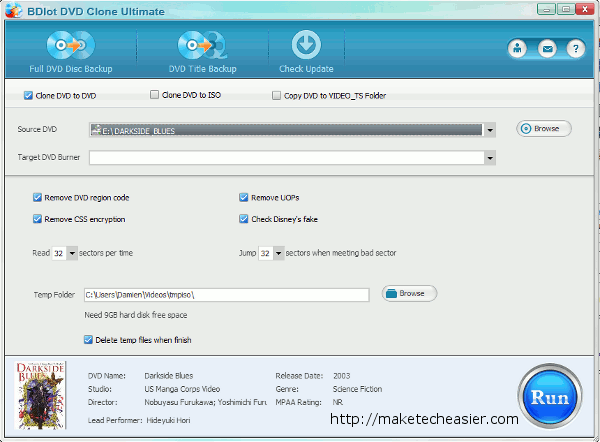Open Full DVD Disc Backup mode
Viewport: 600px width, 442px height.
71,52
